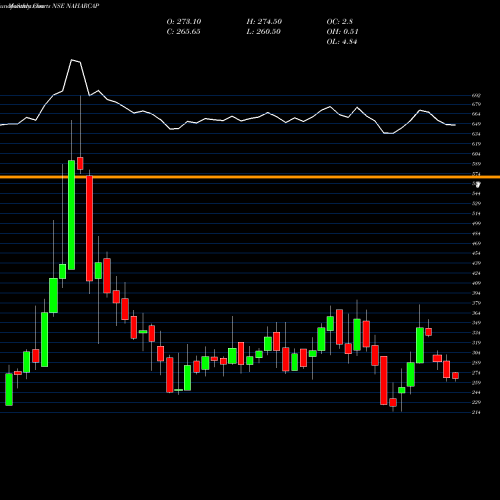Click the 499 price axis label
This screenshot has height=500, width=500.
click(x=476, y=224)
